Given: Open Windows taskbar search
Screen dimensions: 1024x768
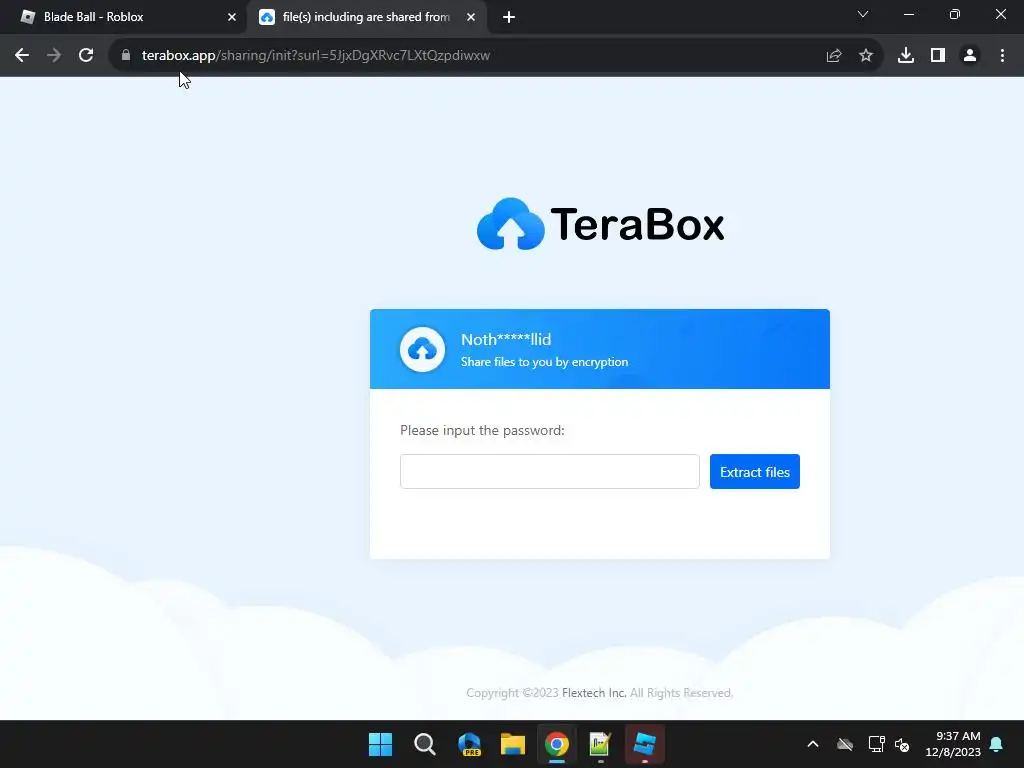Looking at the screenshot, I should (424, 744).
